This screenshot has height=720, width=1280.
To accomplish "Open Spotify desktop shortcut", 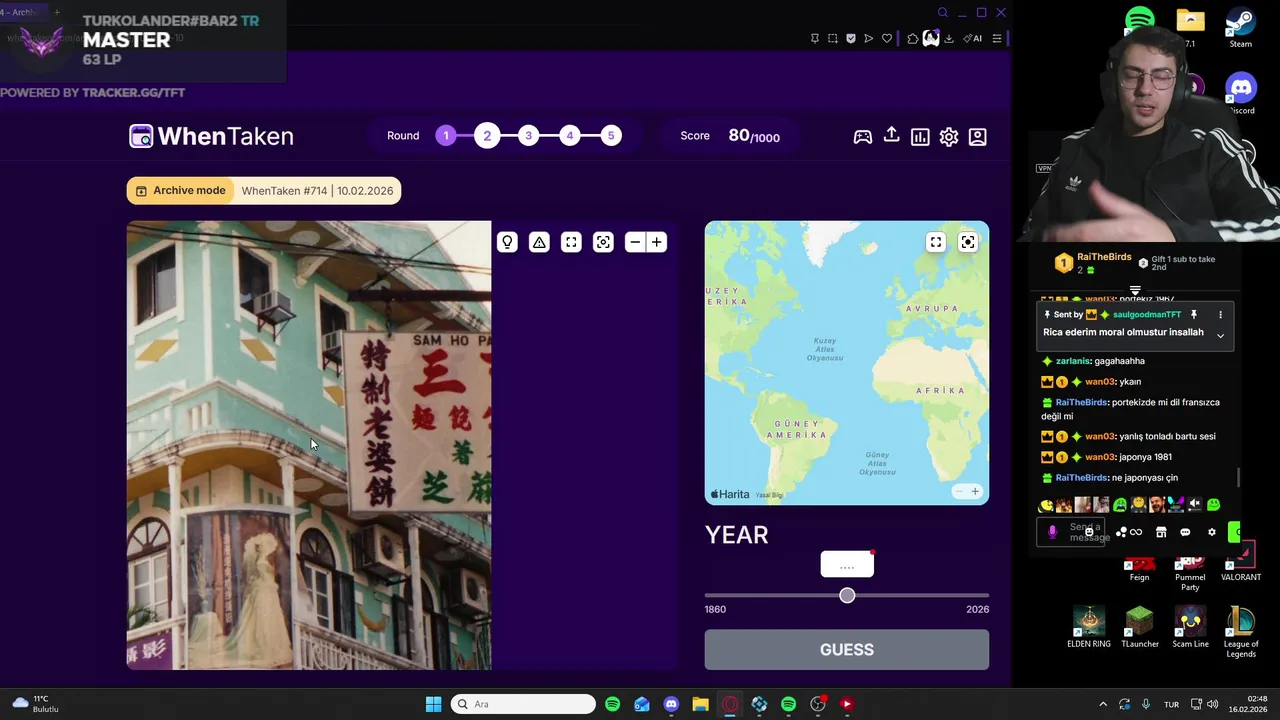I will click(1140, 20).
